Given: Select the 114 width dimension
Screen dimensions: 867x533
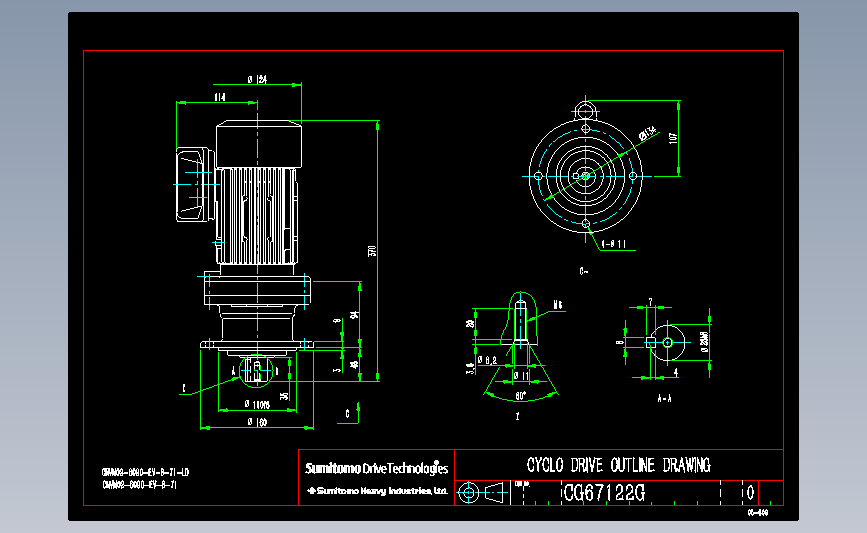Looking at the screenshot, I should tap(220, 97).
